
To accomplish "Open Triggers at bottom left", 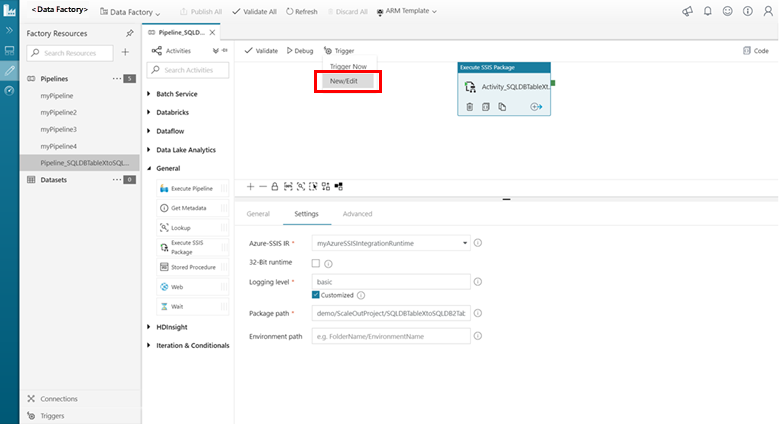I will (x=46, y=416).
